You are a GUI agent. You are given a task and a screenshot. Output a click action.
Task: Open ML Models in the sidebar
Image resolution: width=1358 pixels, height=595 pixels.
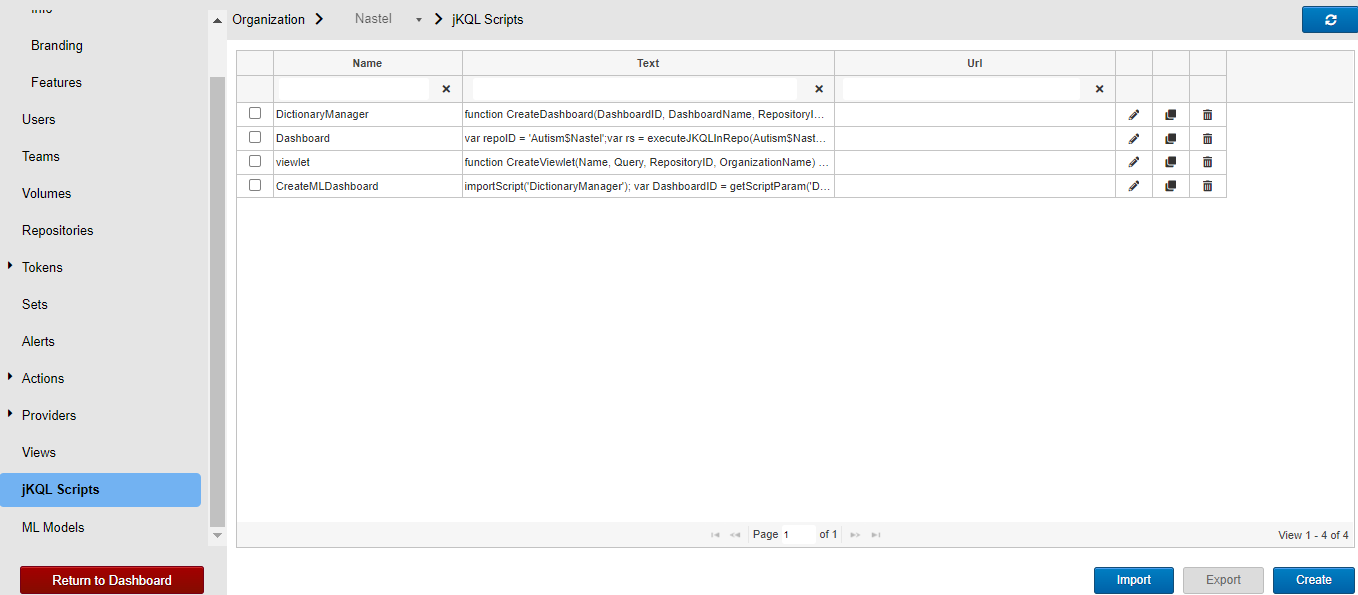tap(53, 527)
